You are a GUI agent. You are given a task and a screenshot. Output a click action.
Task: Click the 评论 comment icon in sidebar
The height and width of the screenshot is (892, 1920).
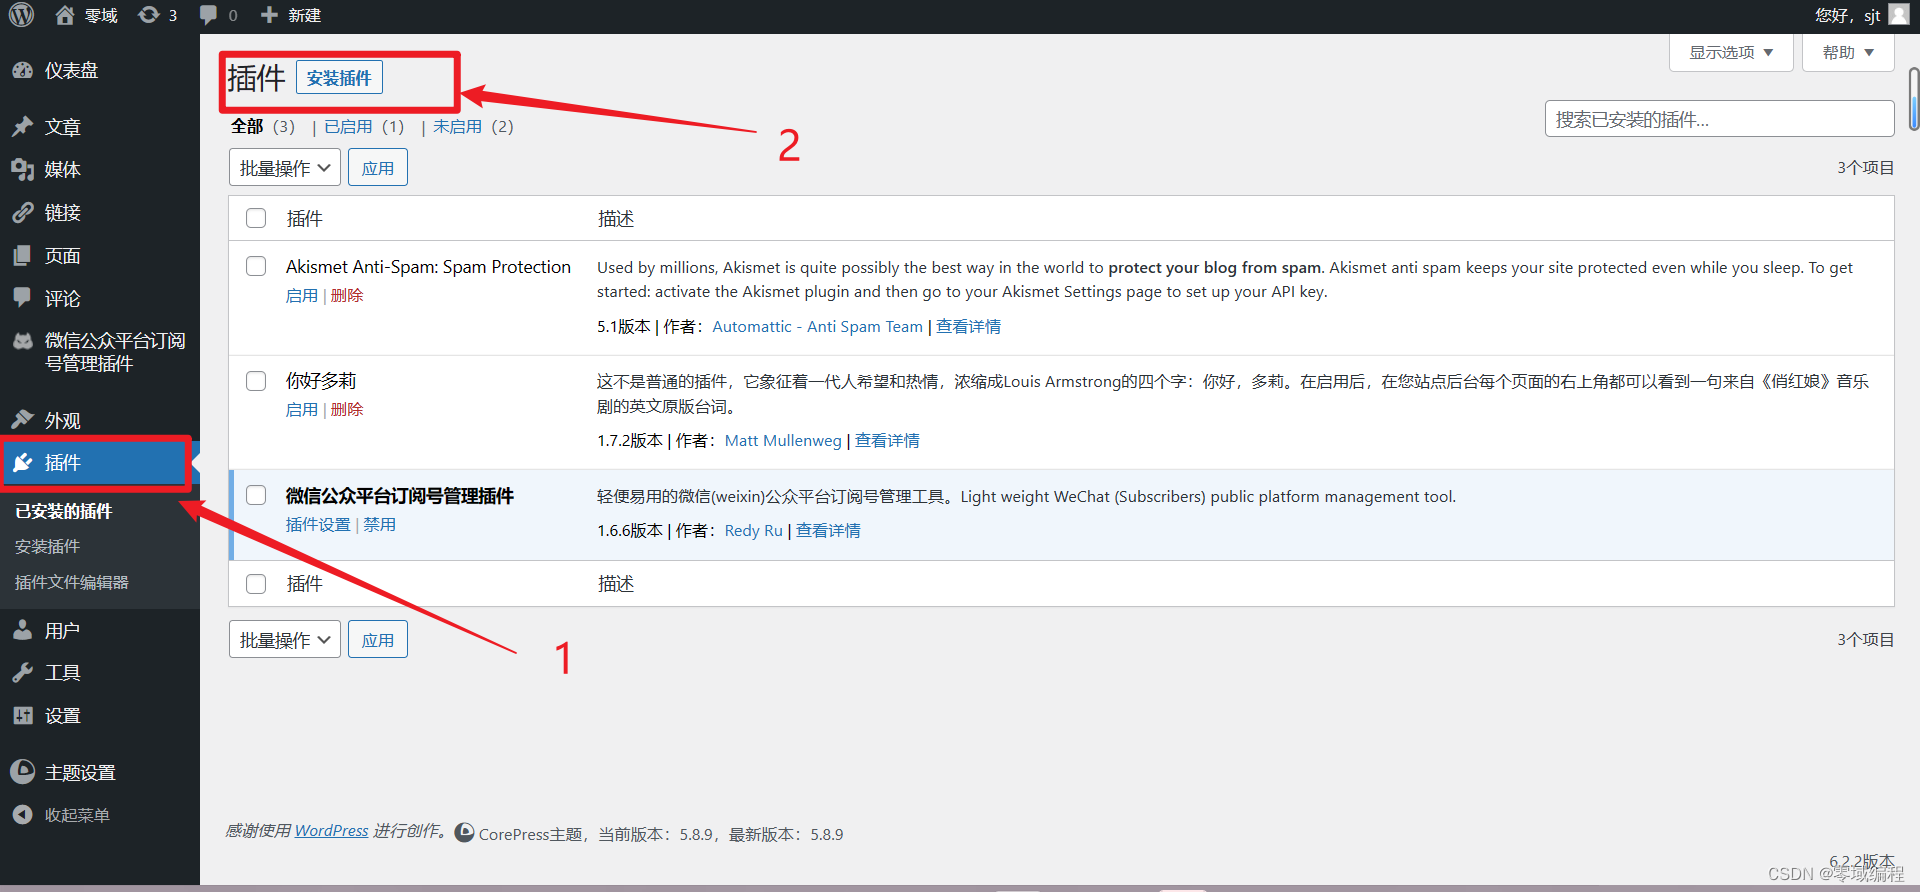point(22,298)
